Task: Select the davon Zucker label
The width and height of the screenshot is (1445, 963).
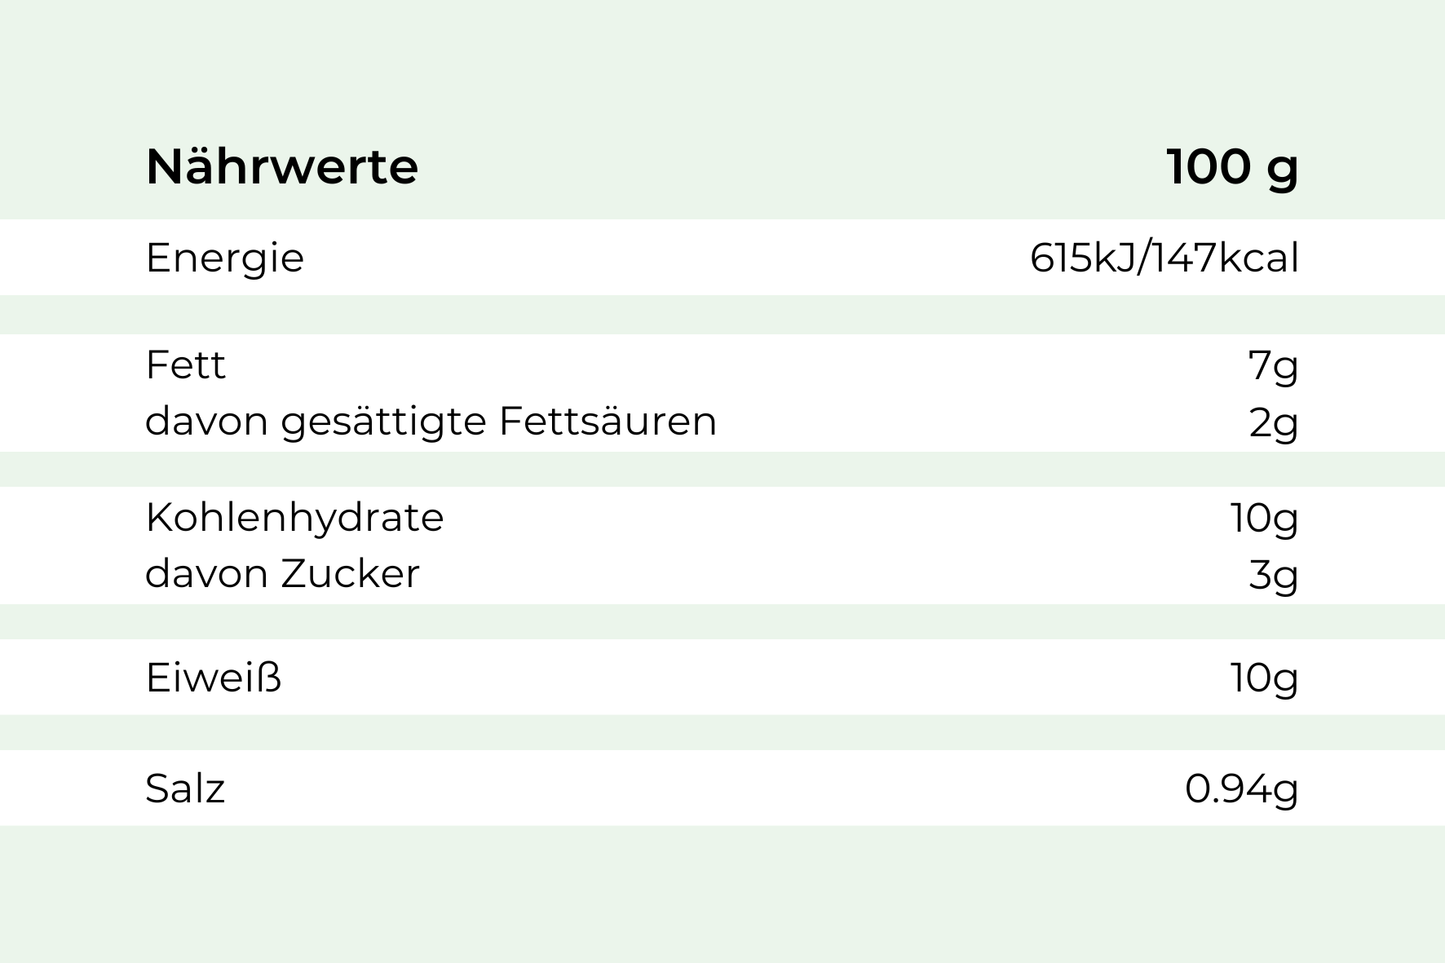Action: [282, 573]
